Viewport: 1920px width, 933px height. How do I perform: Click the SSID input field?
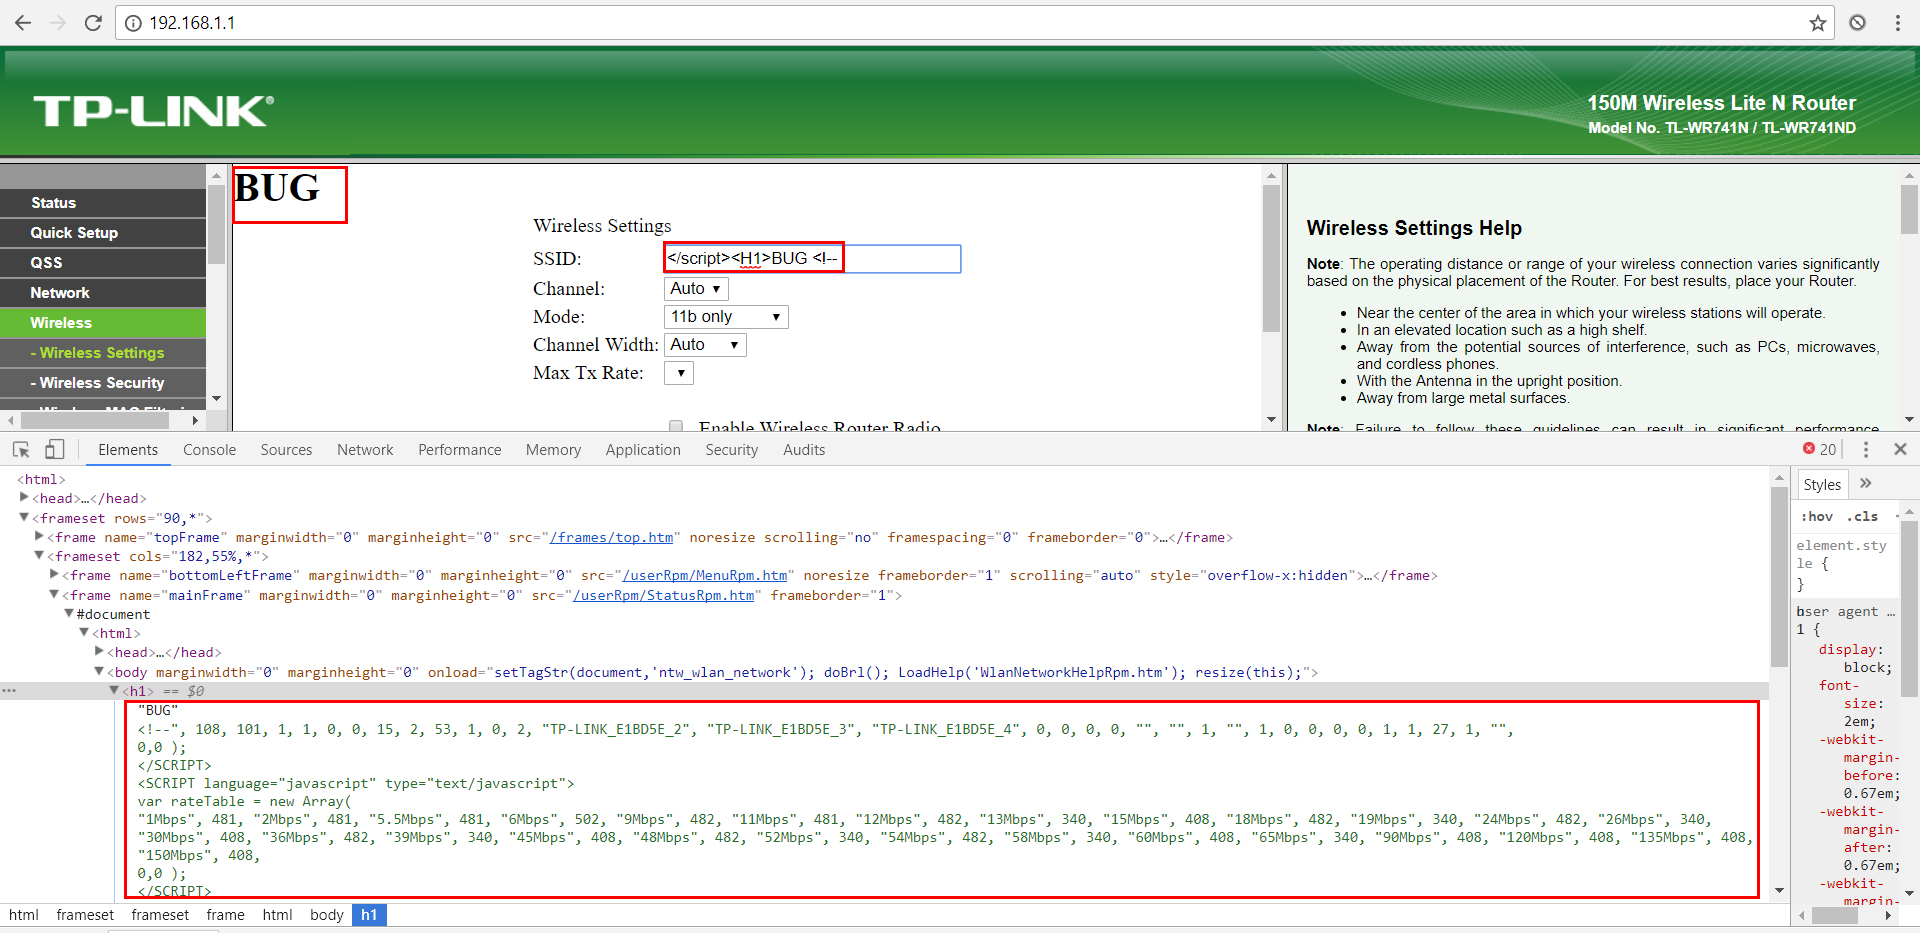pos(812,259)
